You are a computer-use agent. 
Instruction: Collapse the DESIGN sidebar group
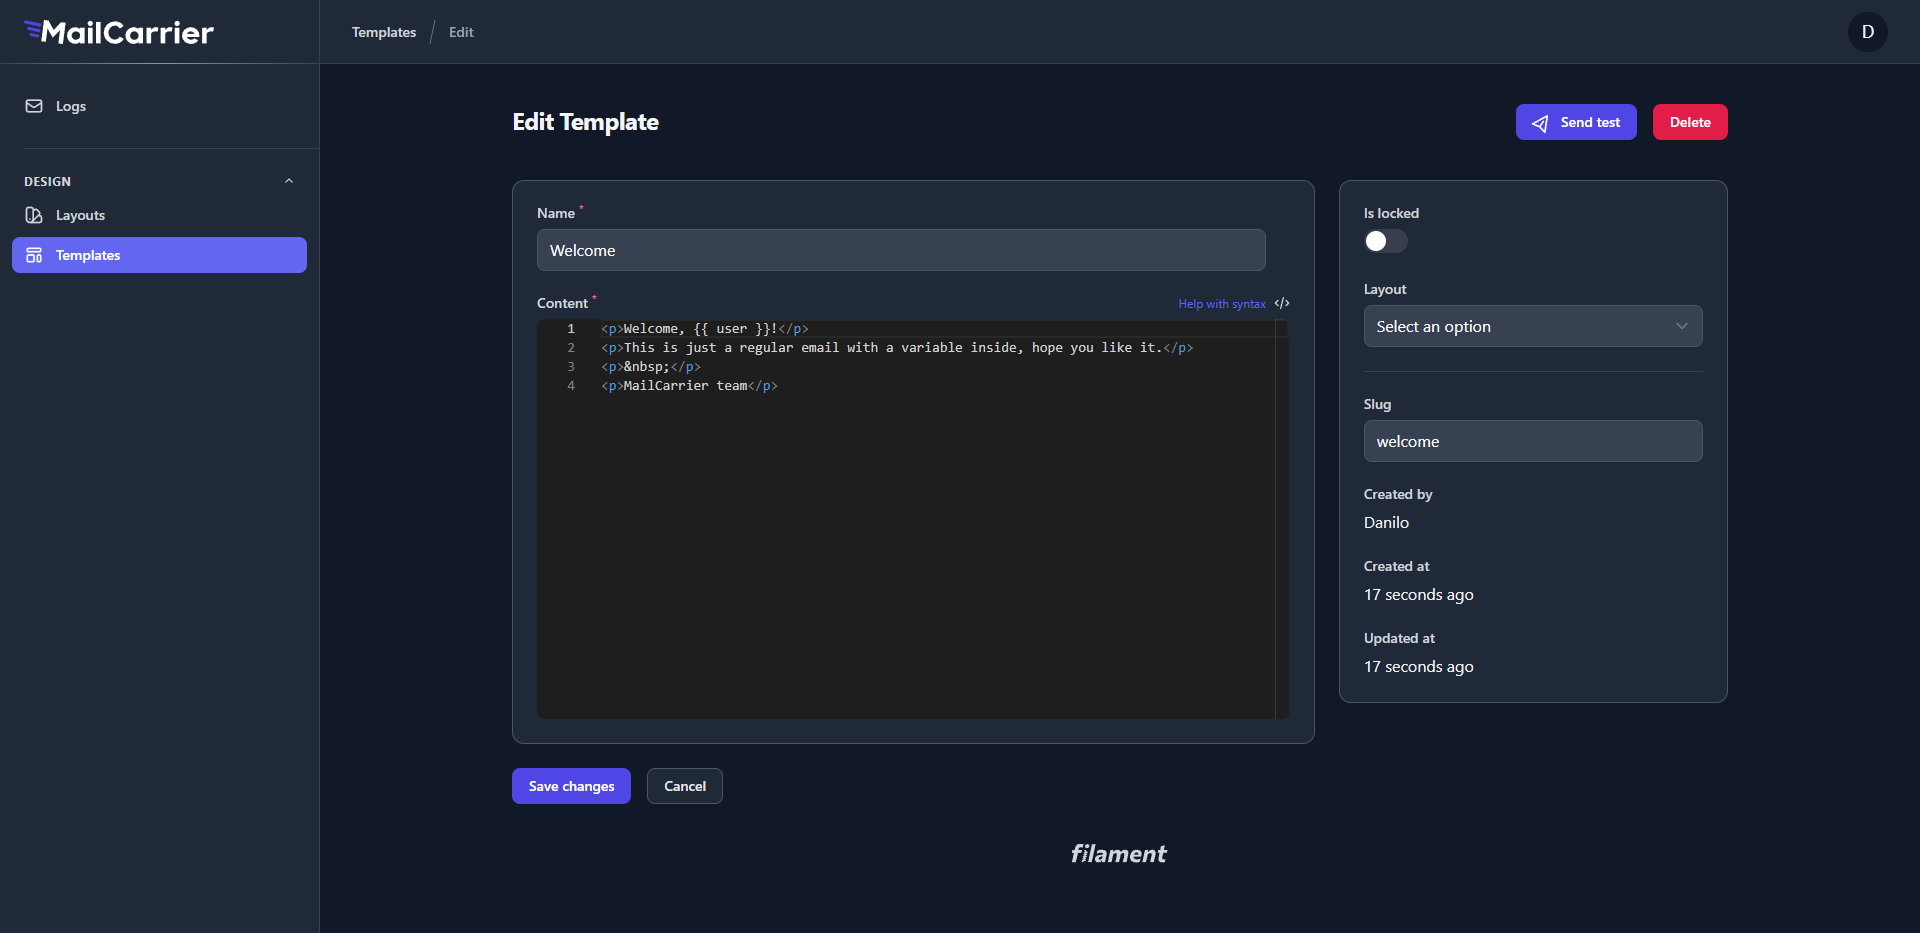(x=289, y=181)
